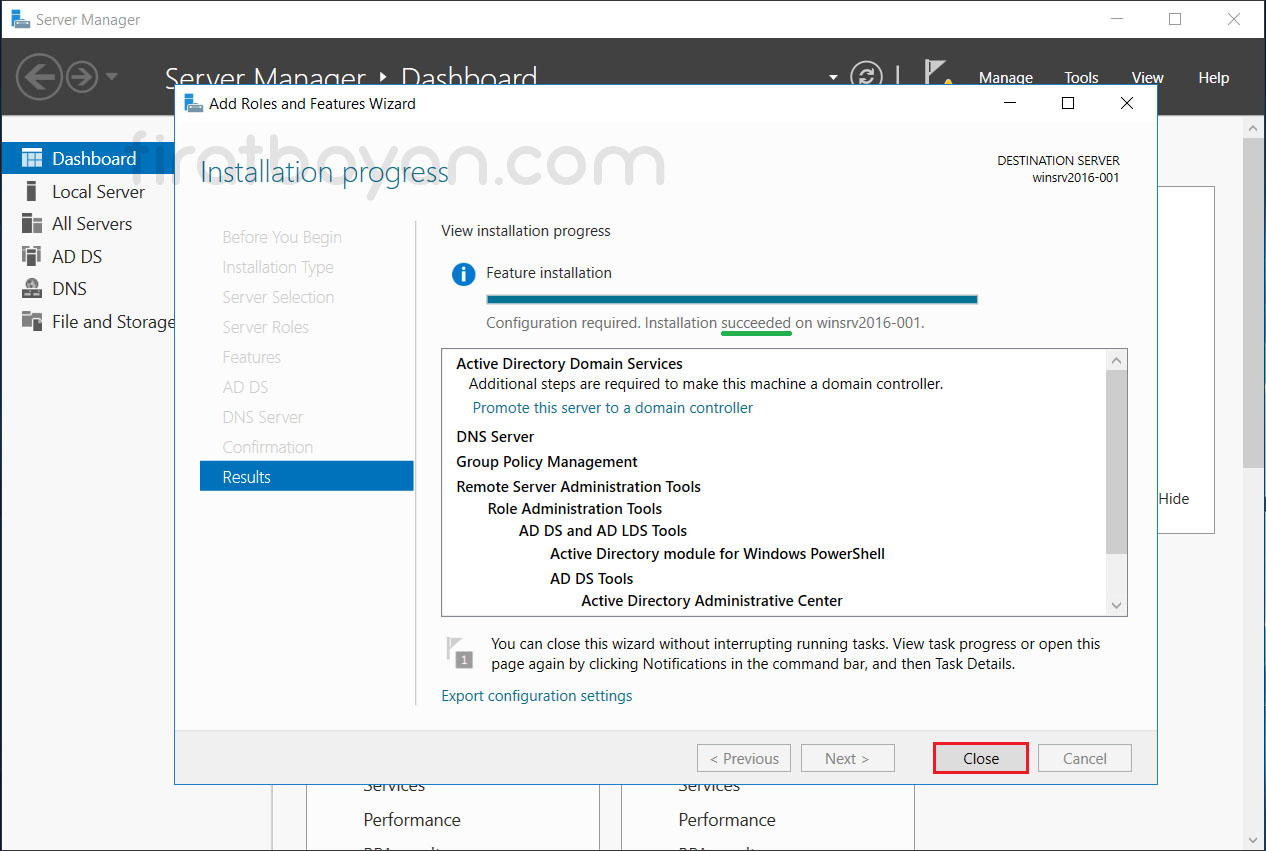This screenshot has height=851, width=1266.
Task: Click the notification flag icon in wizard
Action: [459, 652]
